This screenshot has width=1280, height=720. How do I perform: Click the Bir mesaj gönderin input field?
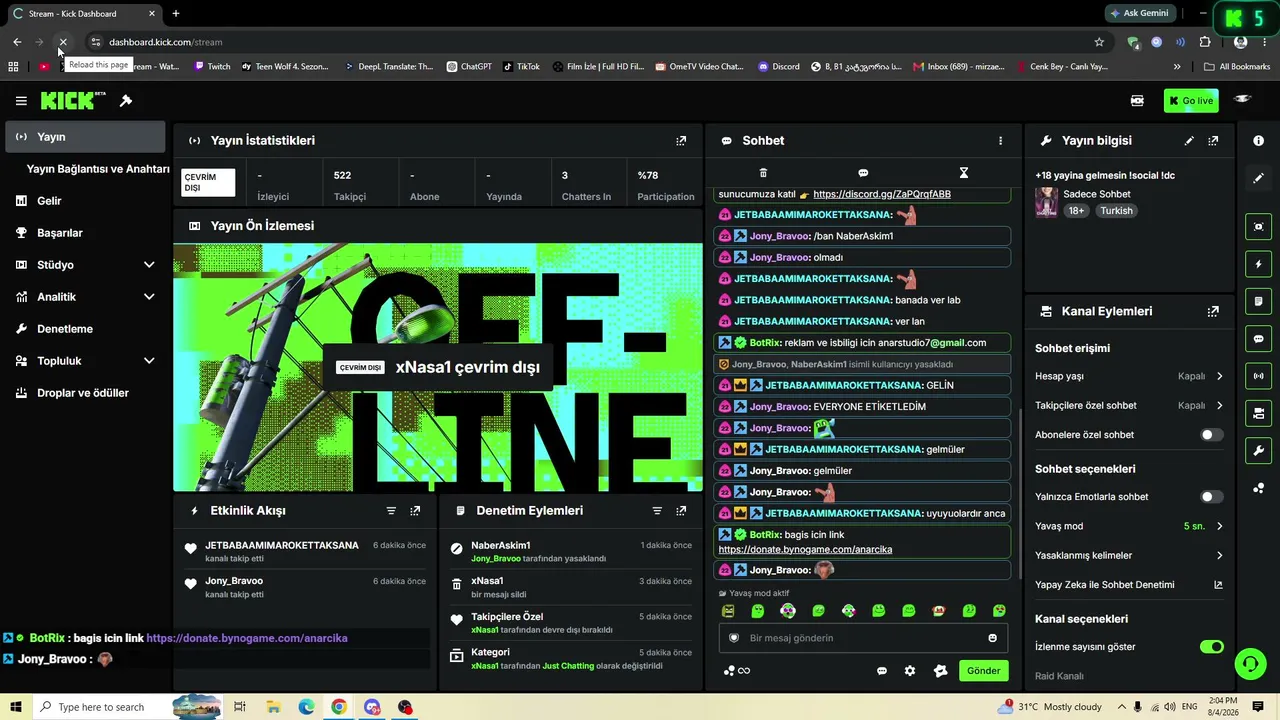coord(864,638)
